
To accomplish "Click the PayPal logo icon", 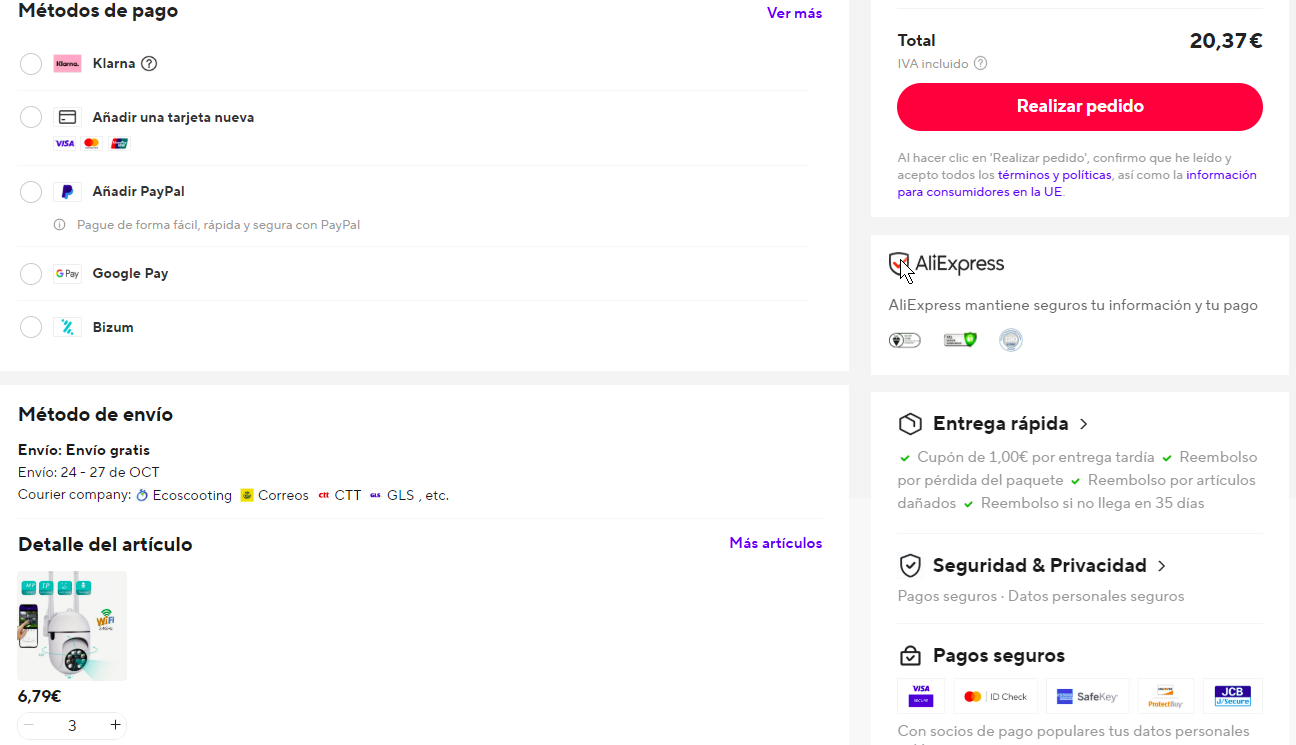I will (67, 192).
